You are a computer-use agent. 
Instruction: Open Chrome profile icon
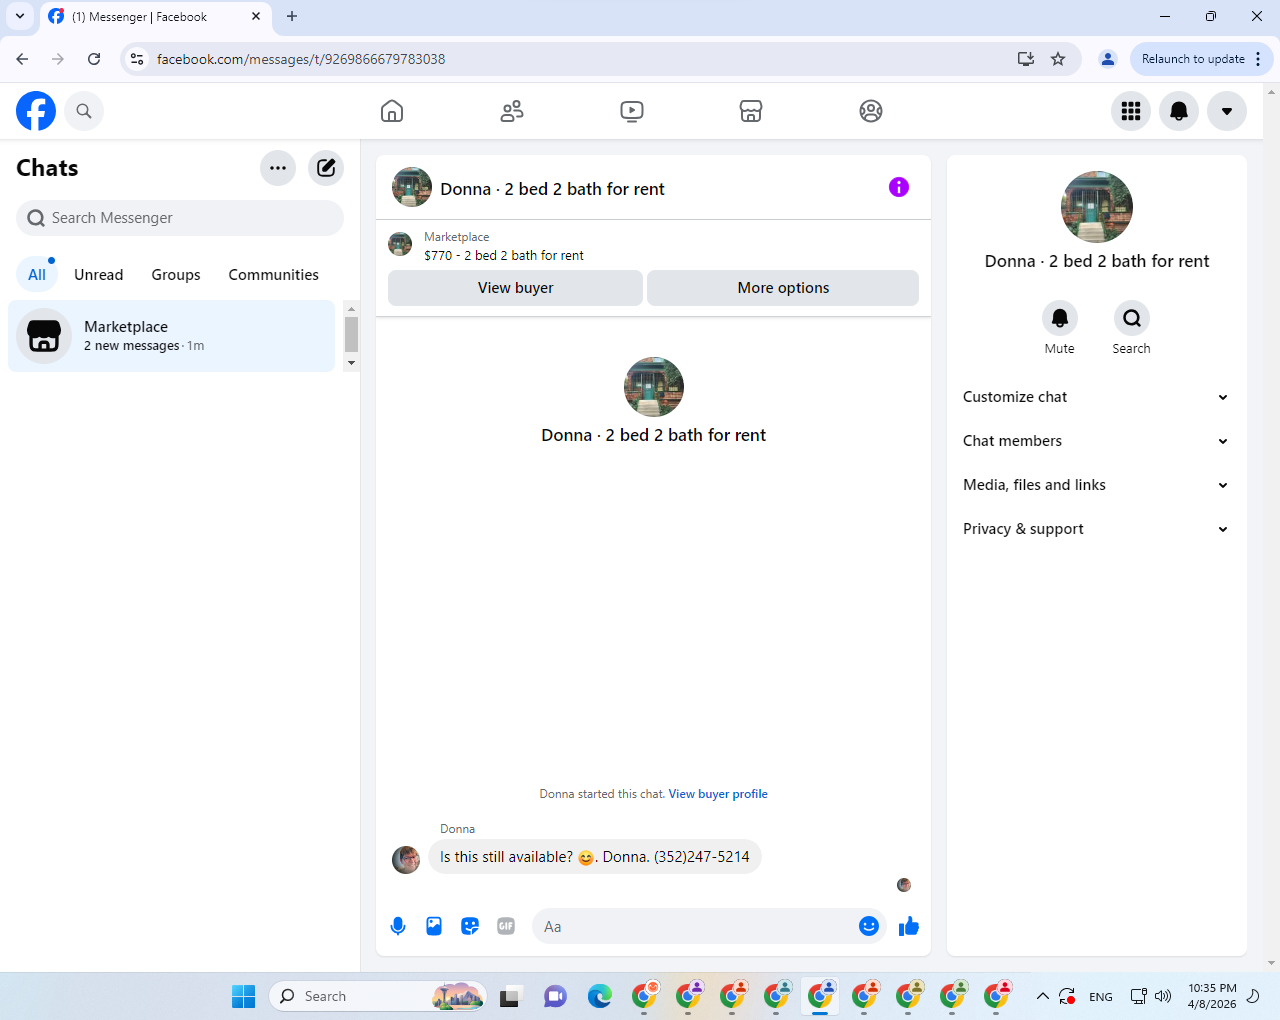coord(1108,59)
